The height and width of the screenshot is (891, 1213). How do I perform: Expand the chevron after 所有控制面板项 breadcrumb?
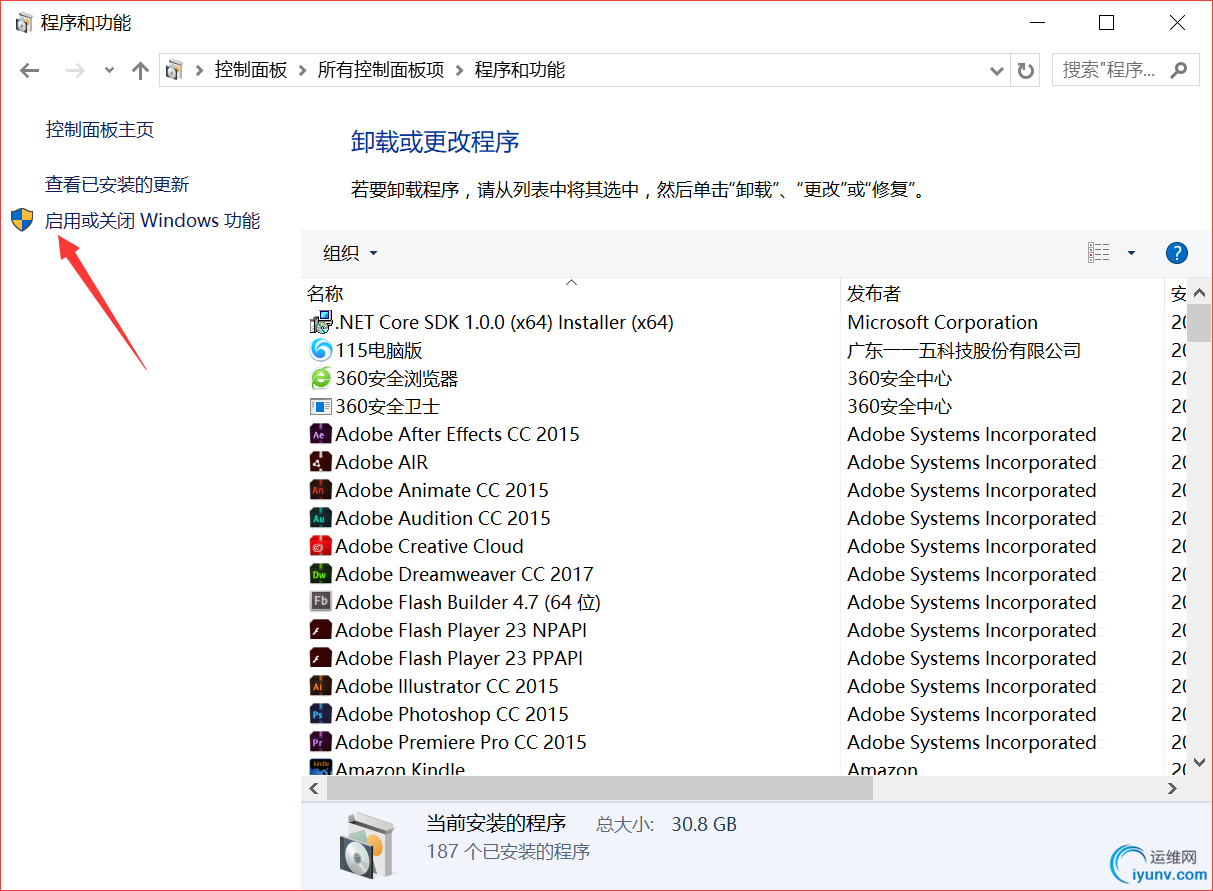[x=460, y=70]
